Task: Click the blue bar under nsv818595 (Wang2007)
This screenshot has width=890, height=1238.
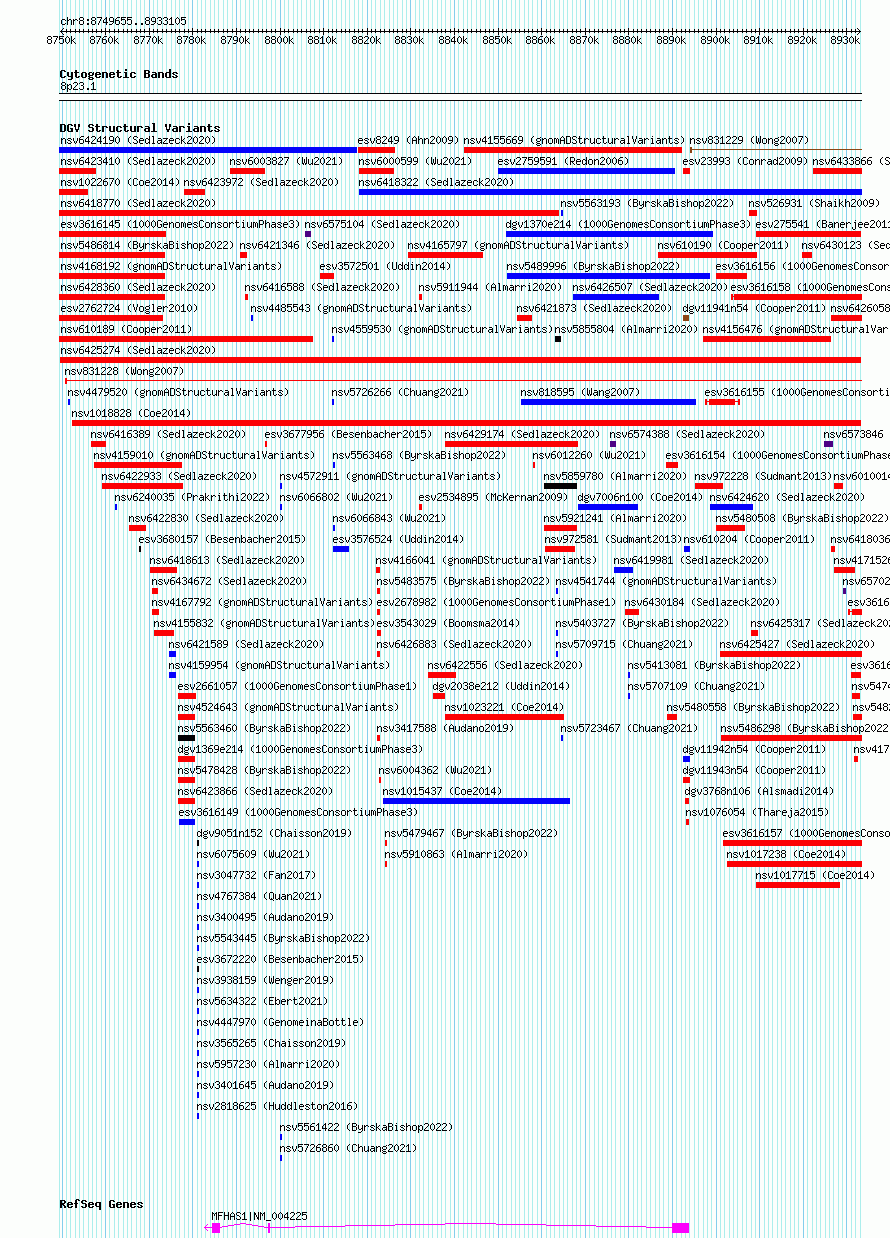Action: [608, 402]
